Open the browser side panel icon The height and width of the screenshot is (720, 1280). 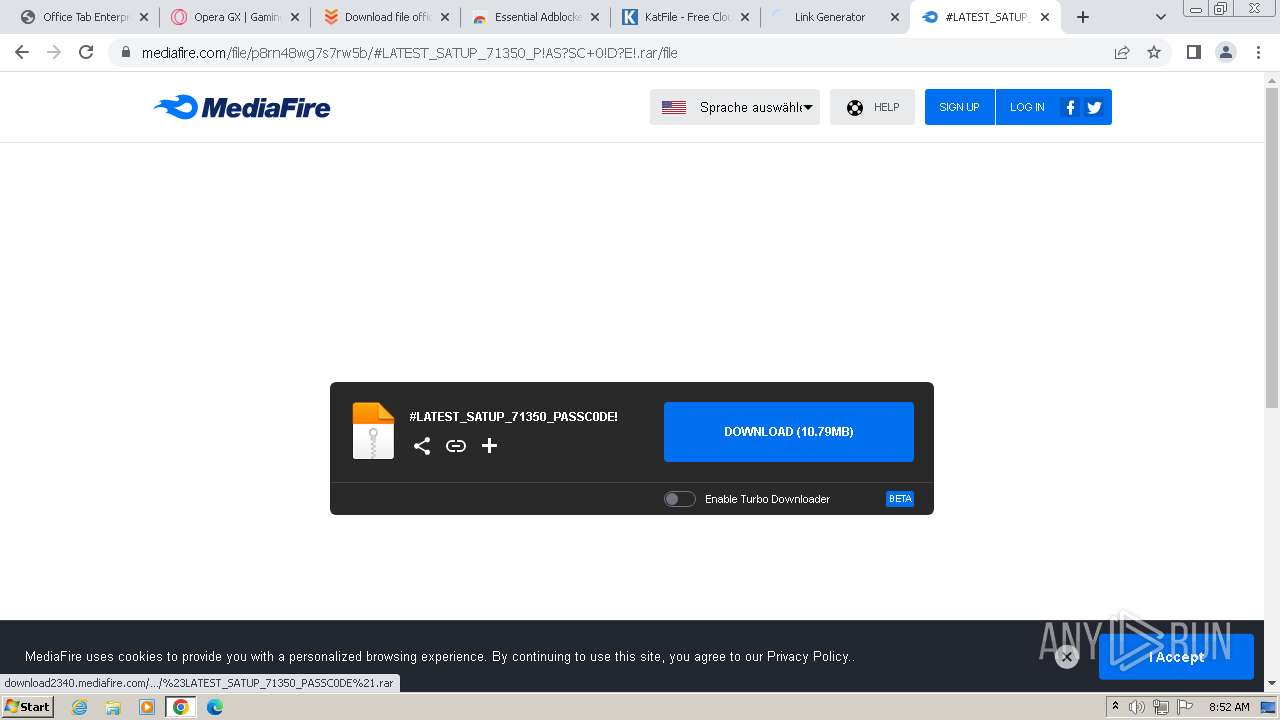[x=1193, y=52]
